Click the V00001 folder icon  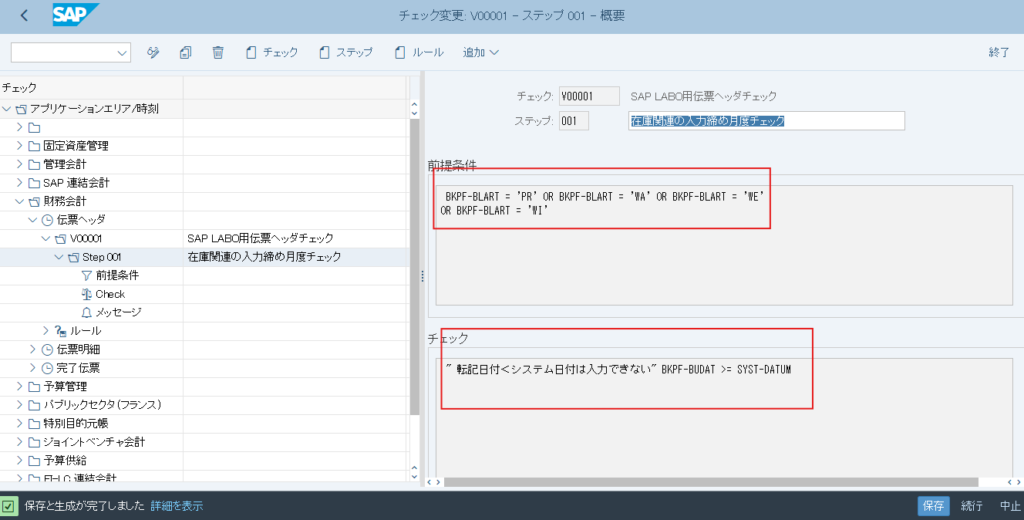[x=60, y=238]
